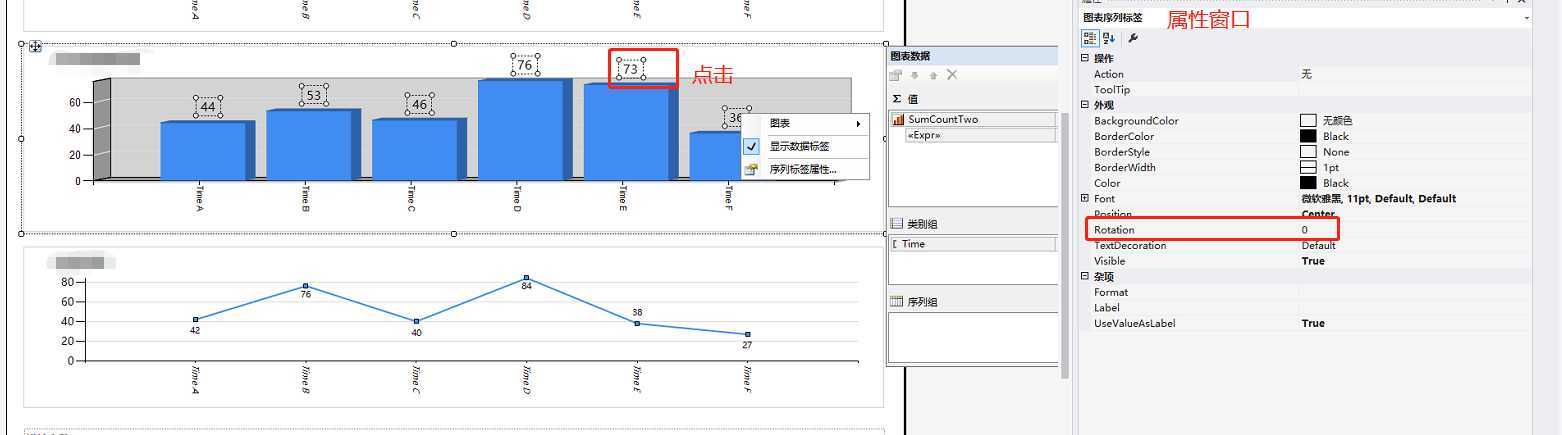
Task: Select the «Expr» item under SumCountTwo
Action: [x=980, y=135]
